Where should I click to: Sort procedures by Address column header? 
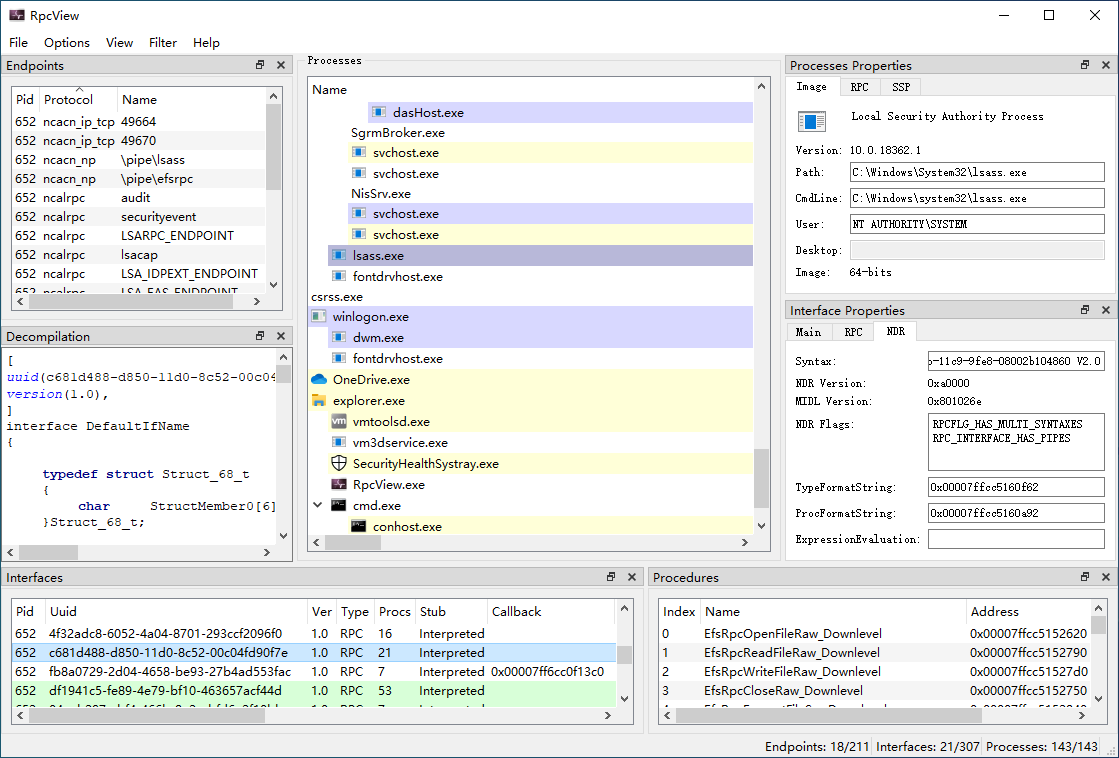click(x=1028, y=611)
